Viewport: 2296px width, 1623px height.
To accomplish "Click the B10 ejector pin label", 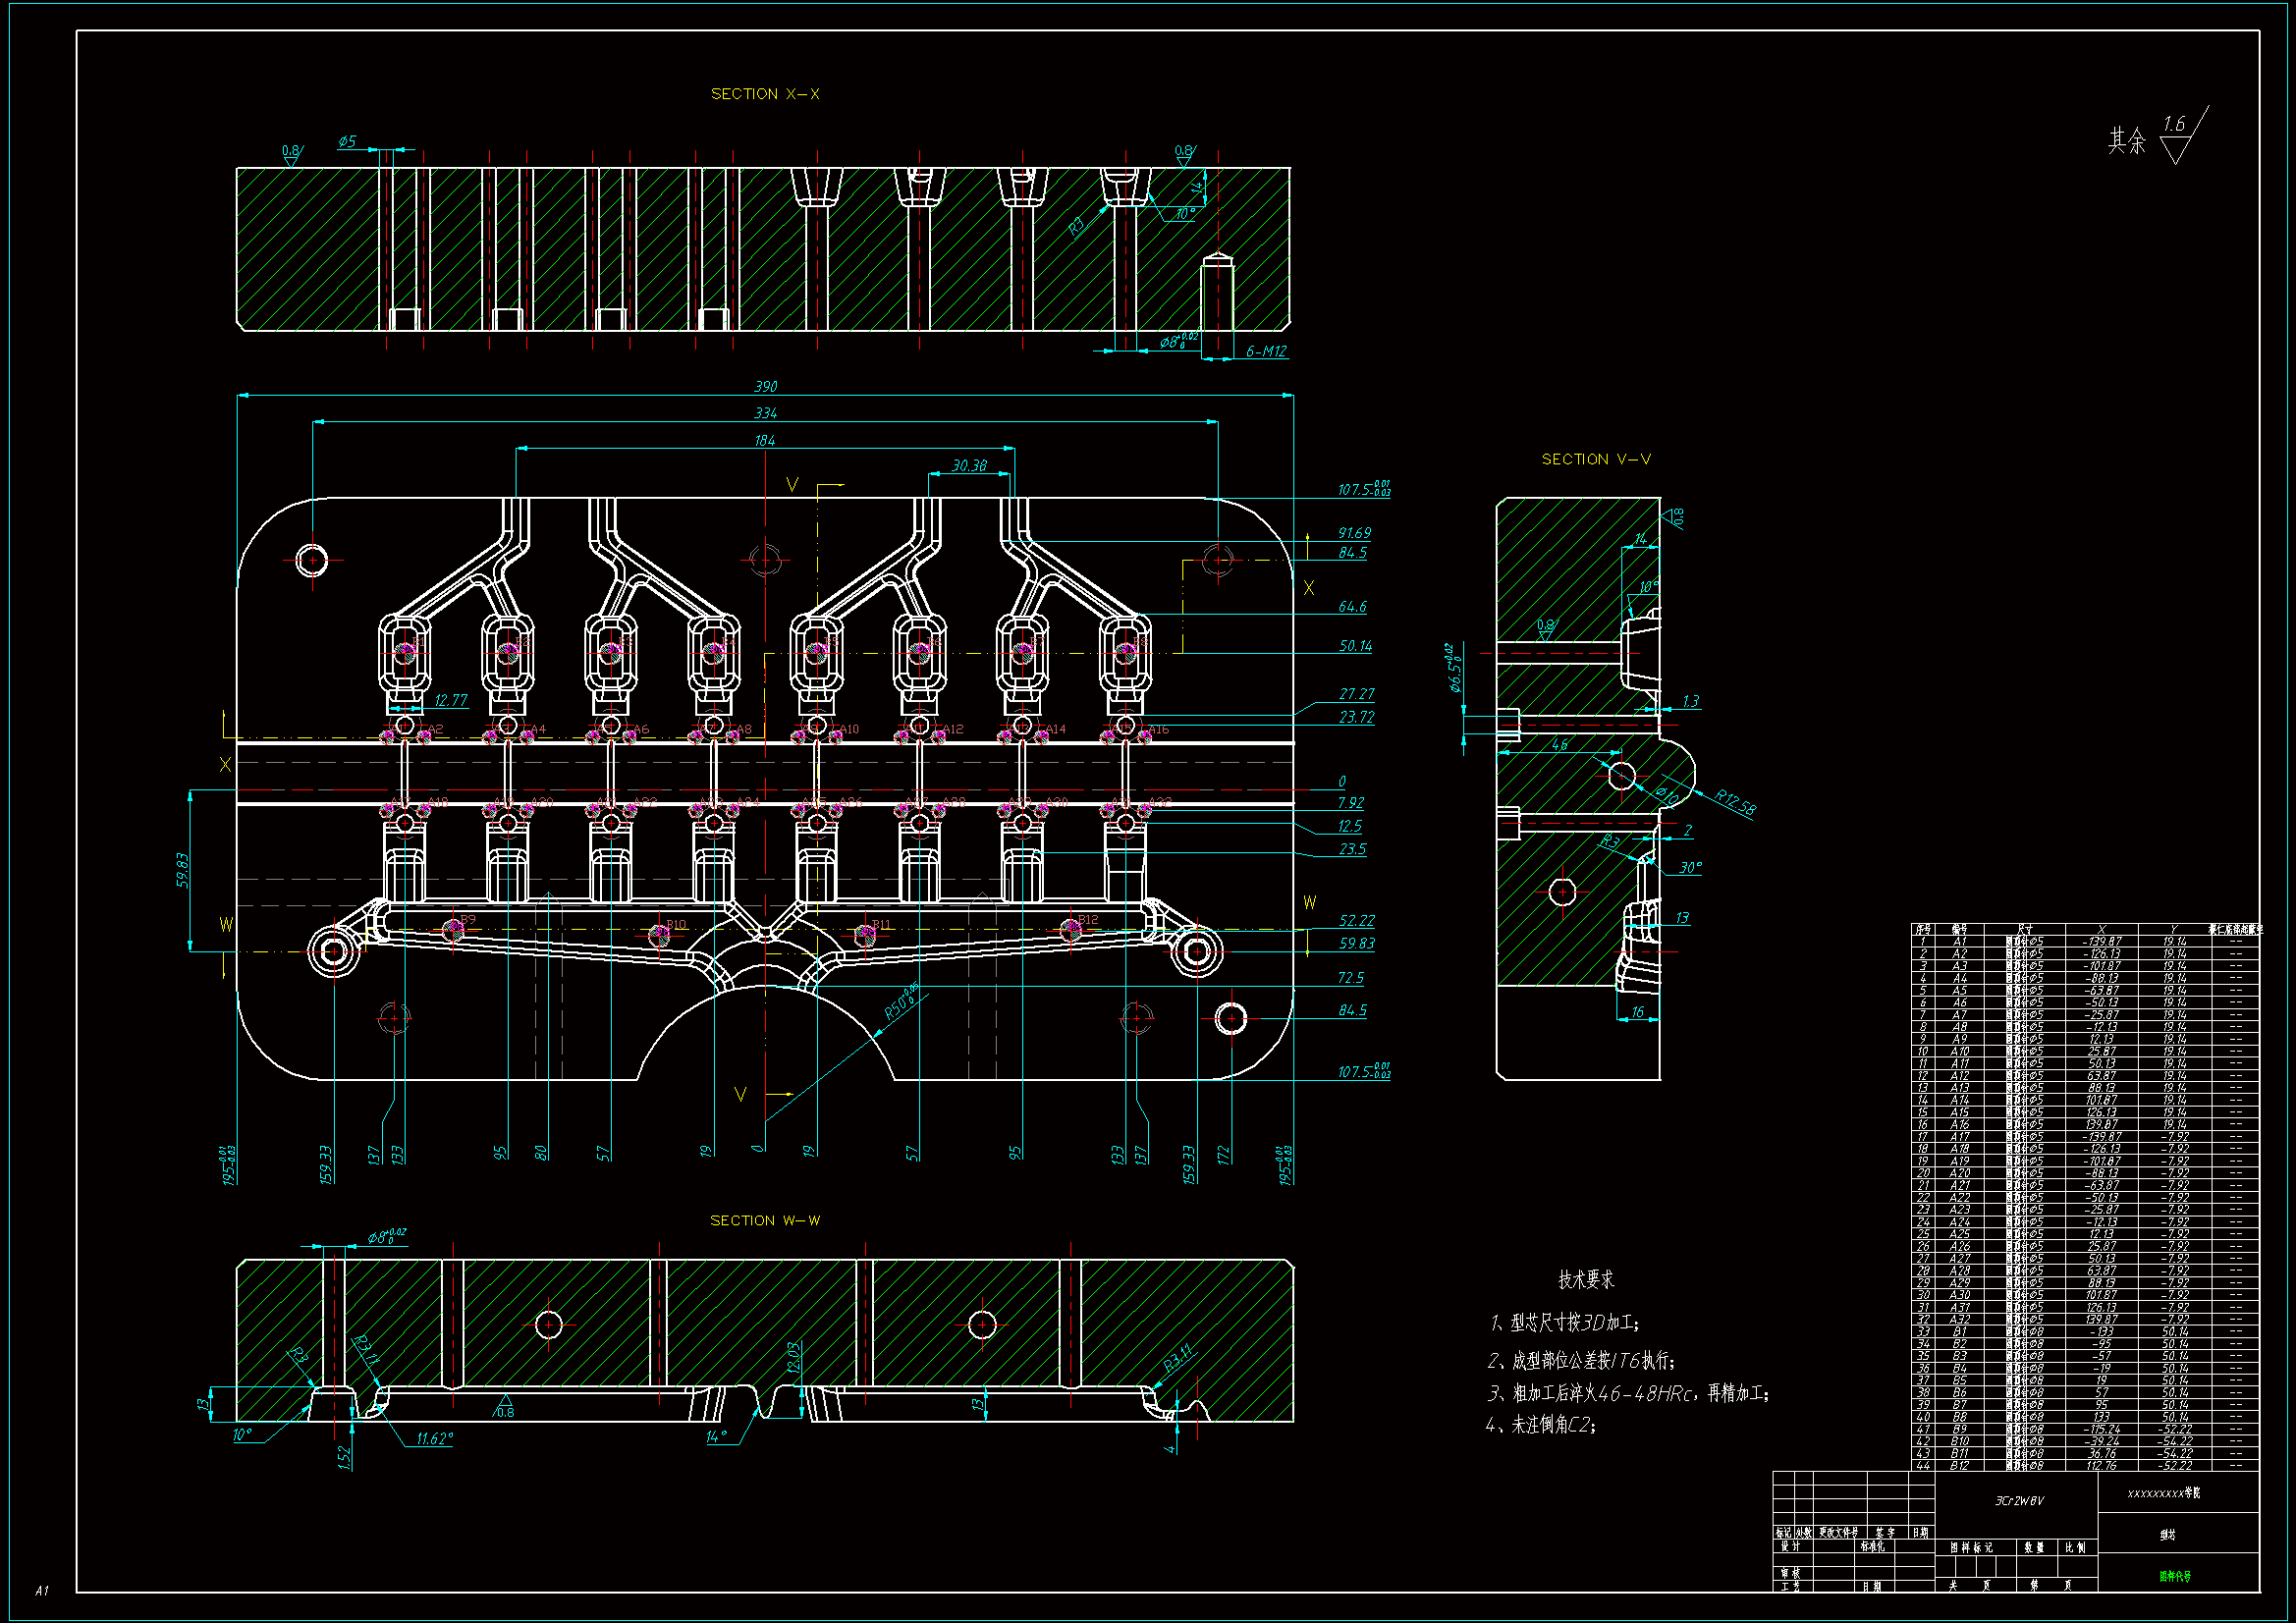I will tap(677, 925).
